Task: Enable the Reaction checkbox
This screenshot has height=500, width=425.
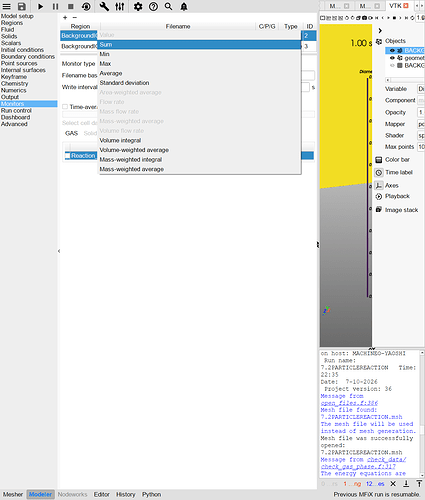Action: point(68,156)
